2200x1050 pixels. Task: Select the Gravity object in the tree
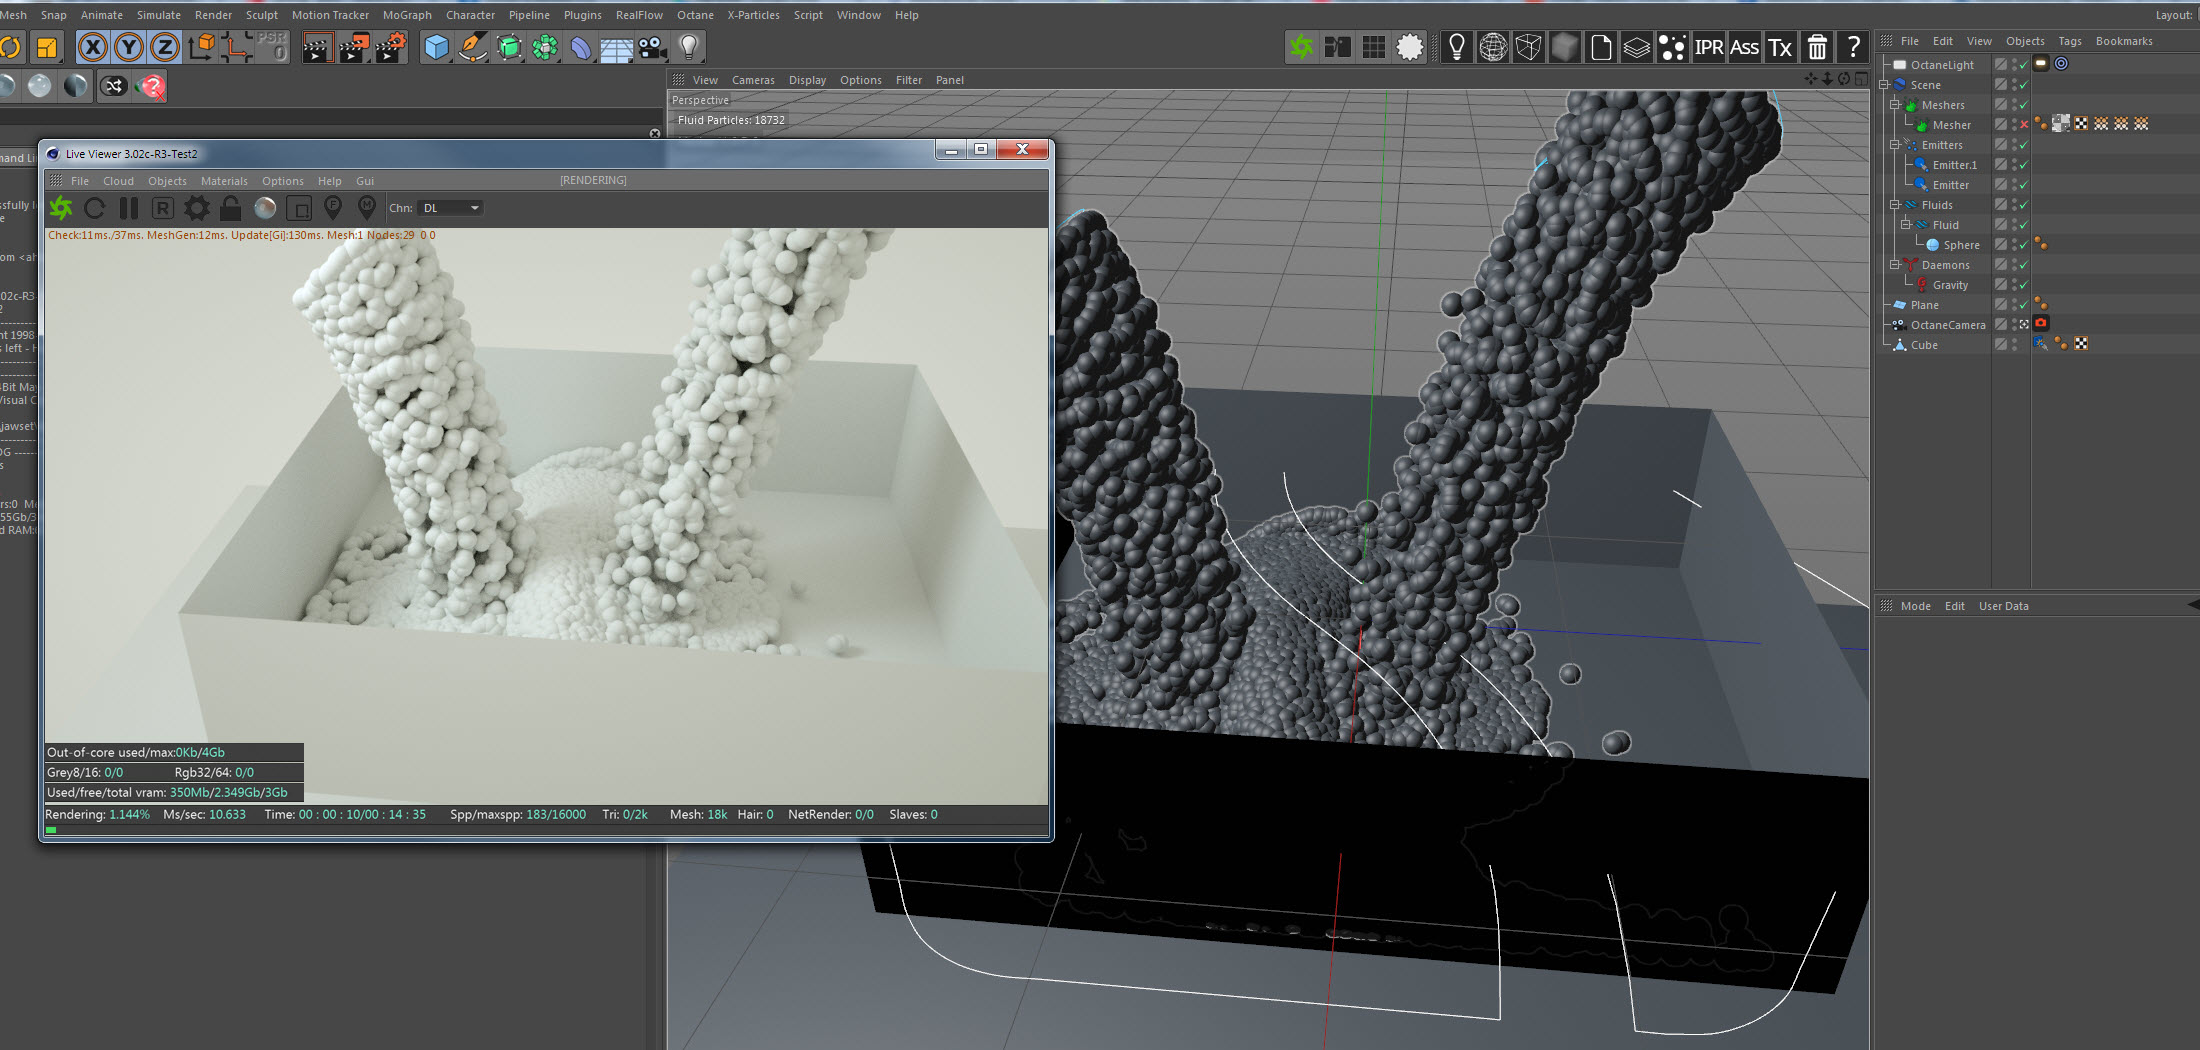[1950, 285]
